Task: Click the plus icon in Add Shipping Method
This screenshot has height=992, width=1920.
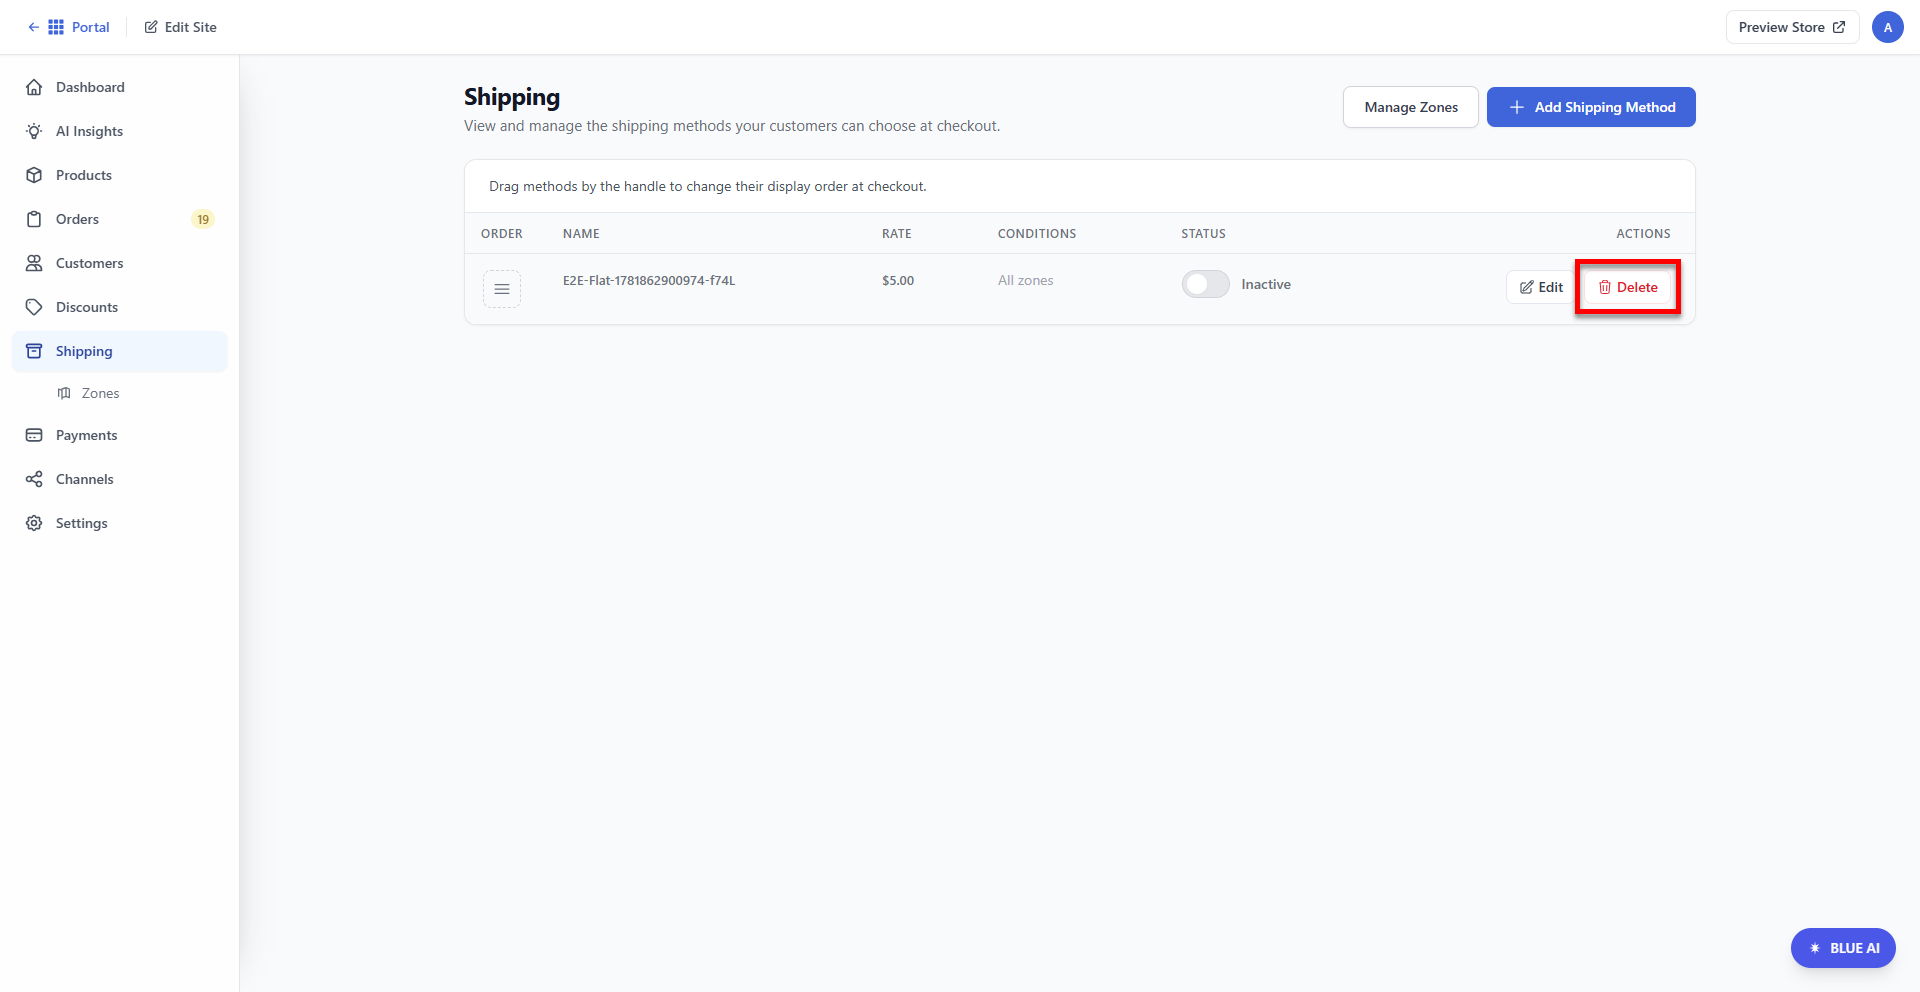Action: (1517, 107)
